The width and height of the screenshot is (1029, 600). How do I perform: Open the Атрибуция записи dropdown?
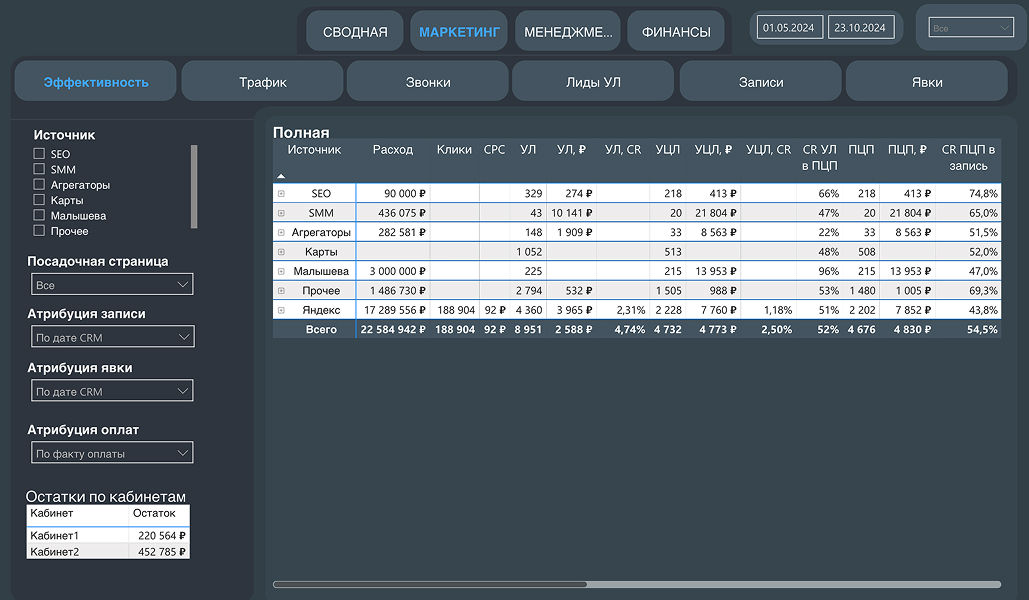[111, 338]
